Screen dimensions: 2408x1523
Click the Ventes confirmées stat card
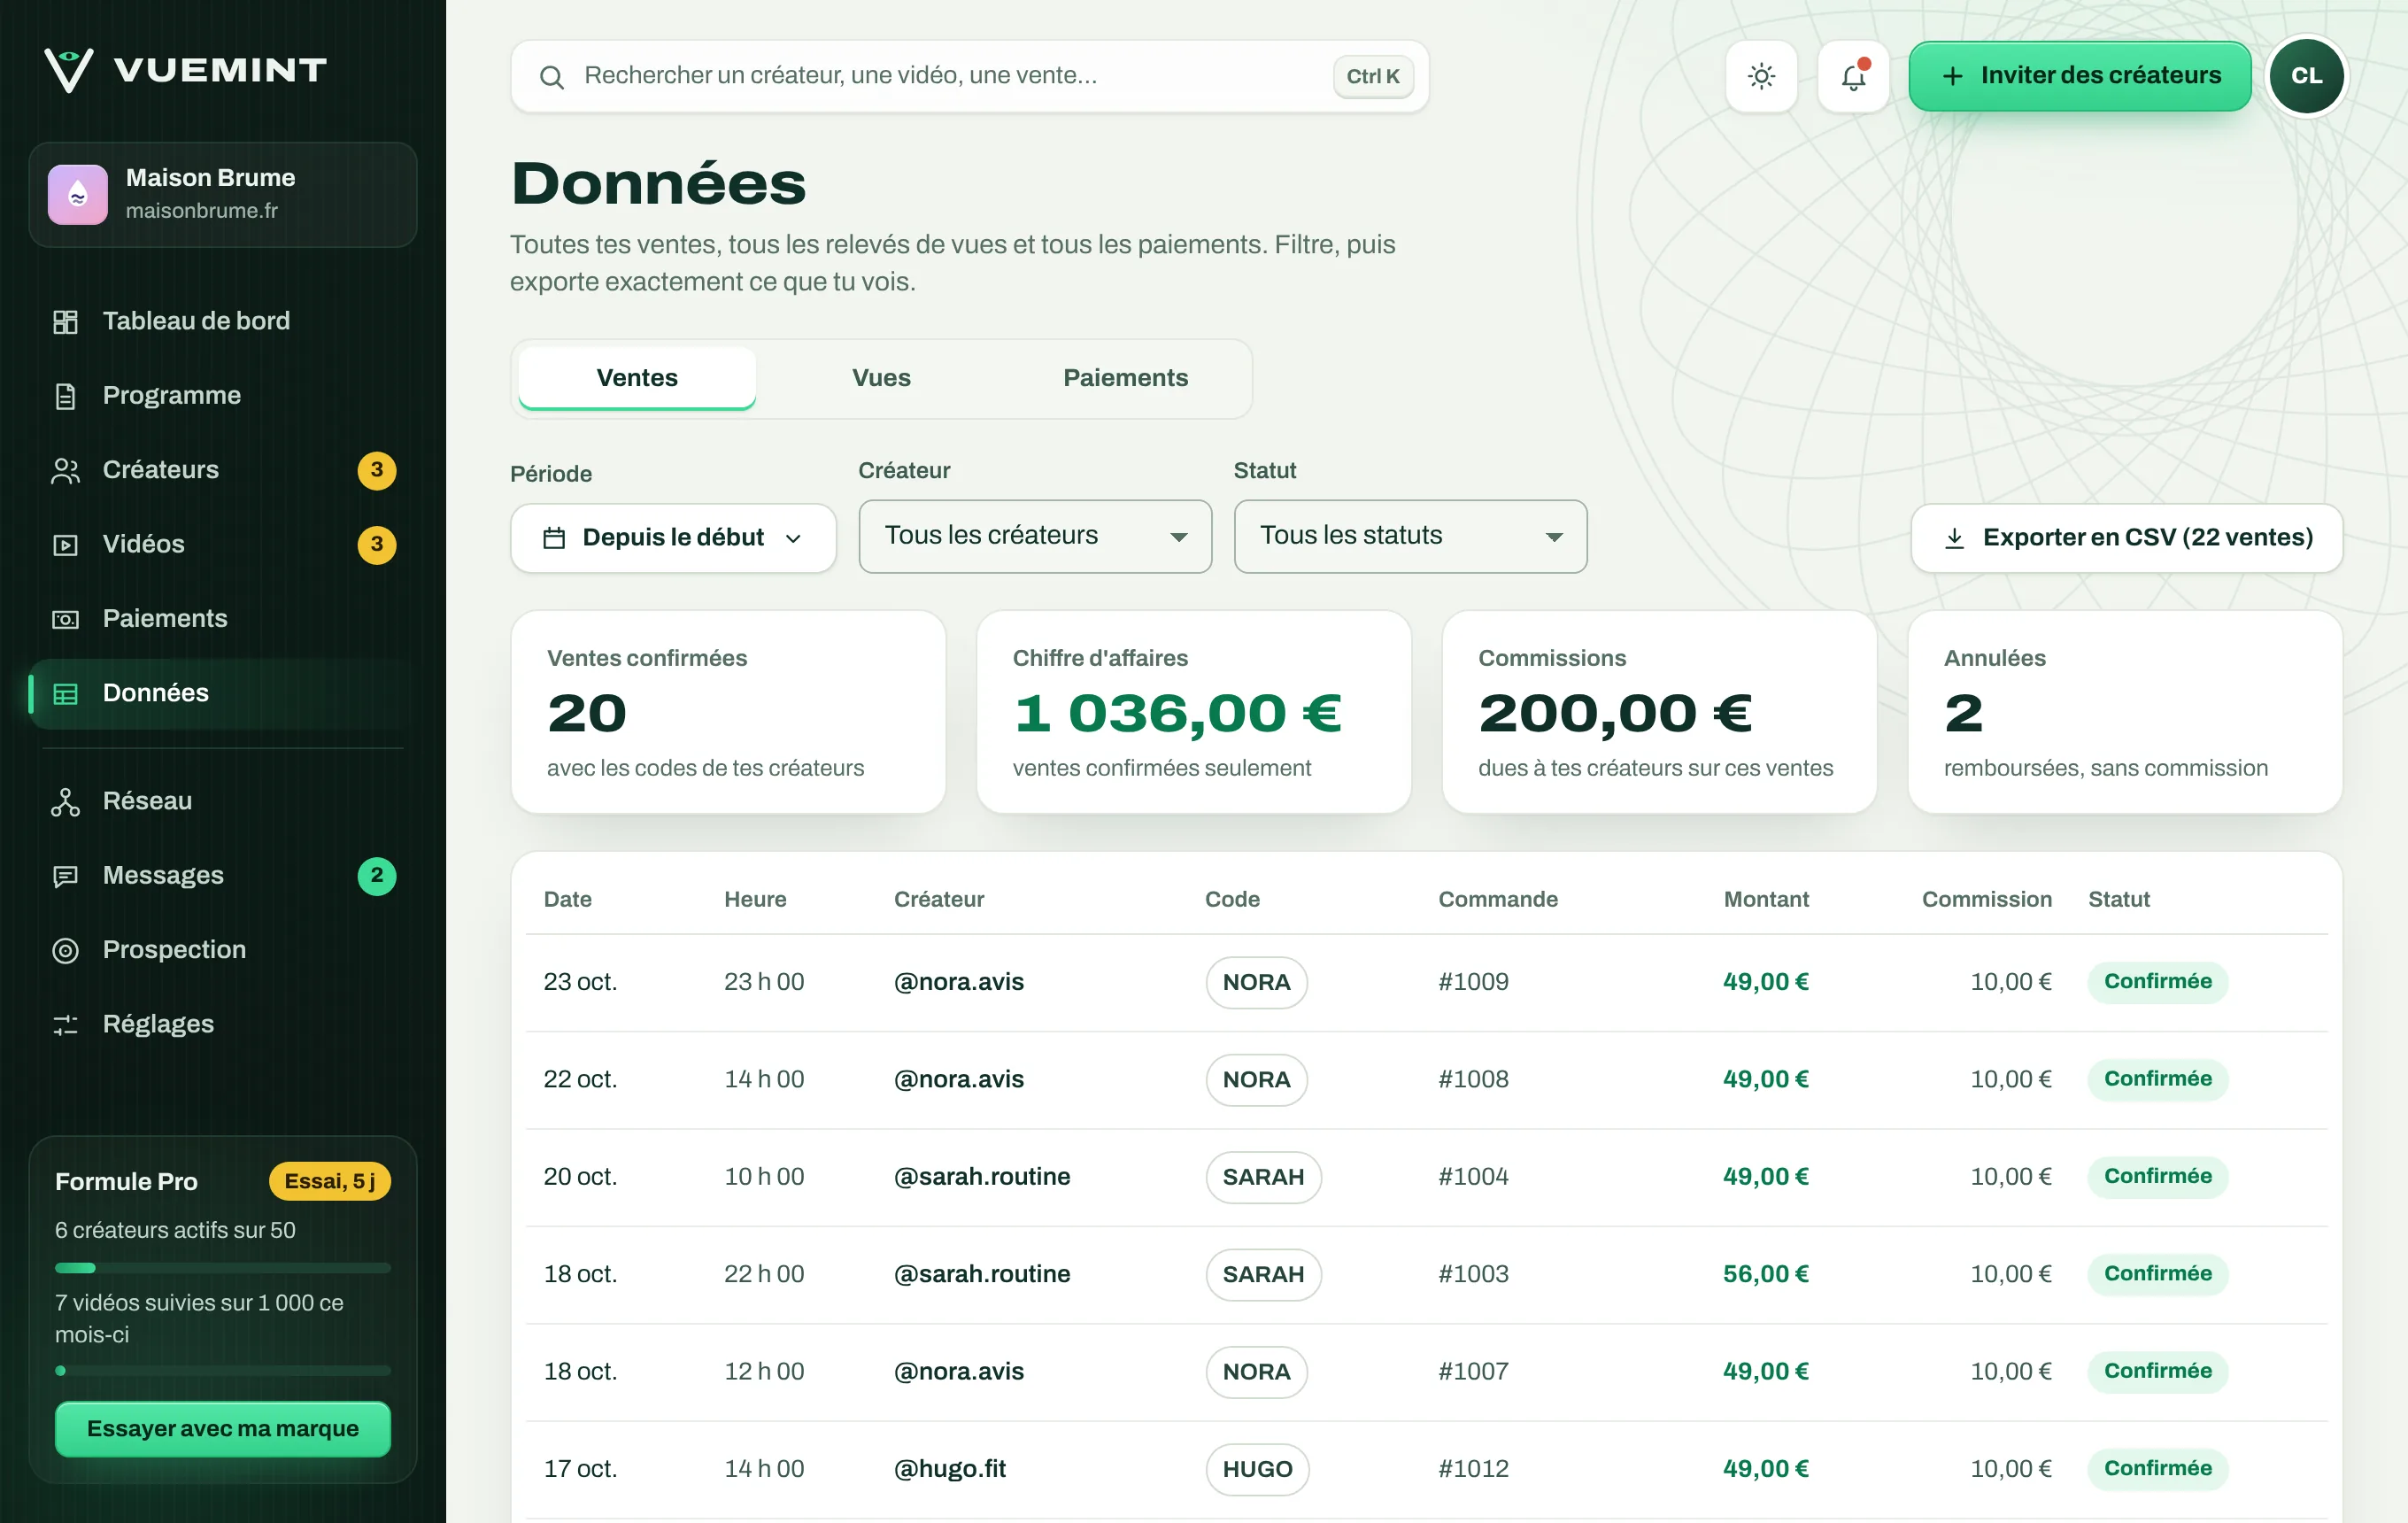[x=728, y=712]
